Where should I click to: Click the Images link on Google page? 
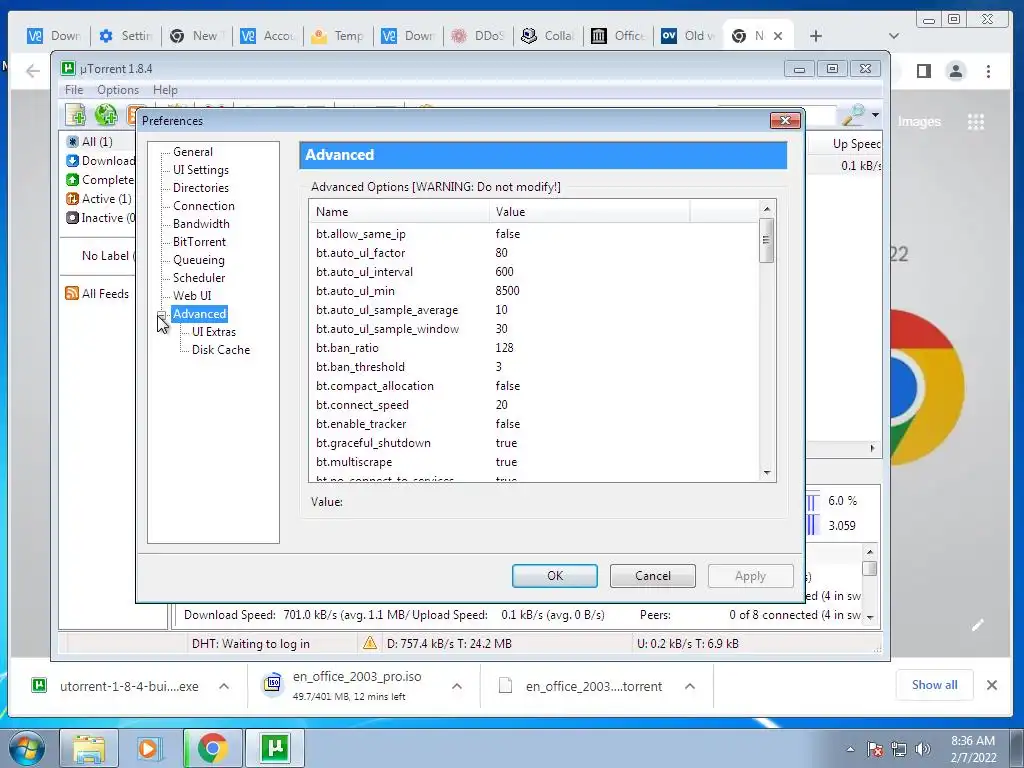point(919,122)
